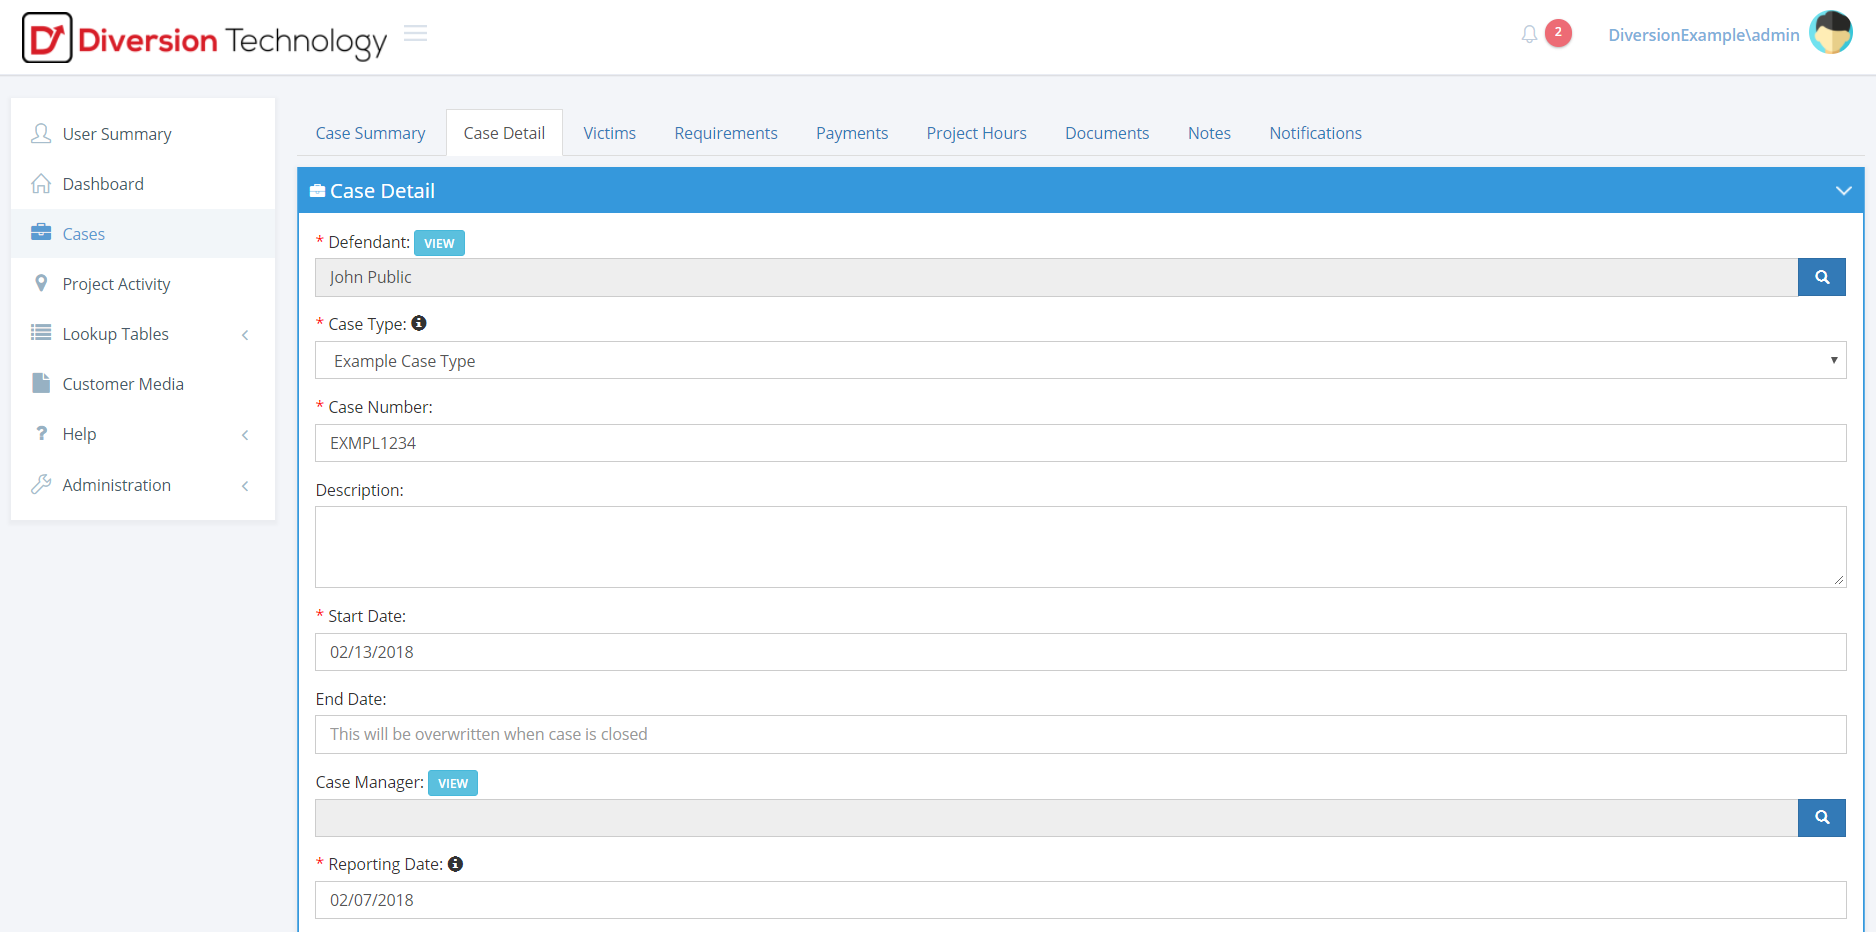Click the Defendant search magnifier button
The height and width of the screenshot is (932, 1876).
[x=1821, y=277]
